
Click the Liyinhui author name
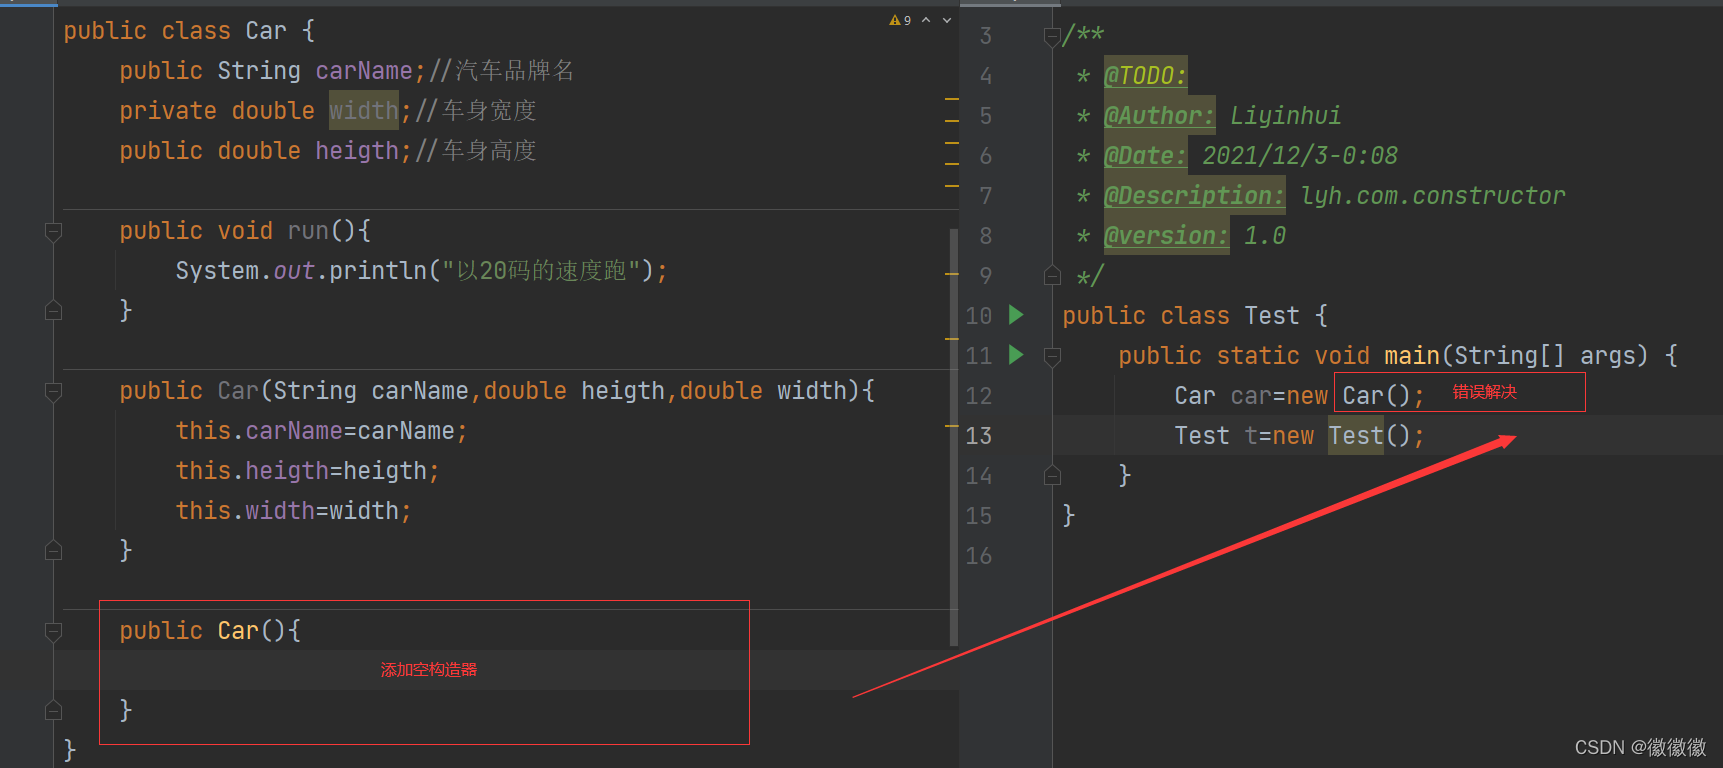coord(1285,116)
